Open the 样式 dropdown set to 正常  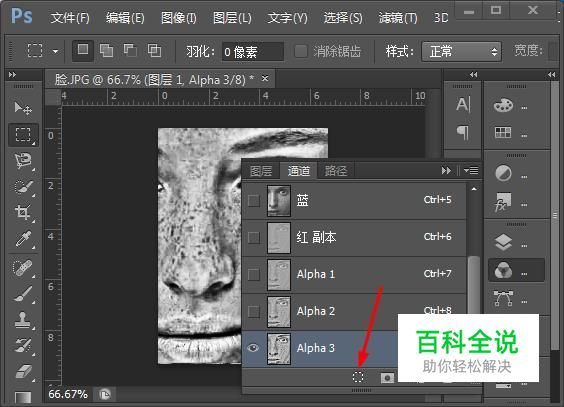click(461, 52)
